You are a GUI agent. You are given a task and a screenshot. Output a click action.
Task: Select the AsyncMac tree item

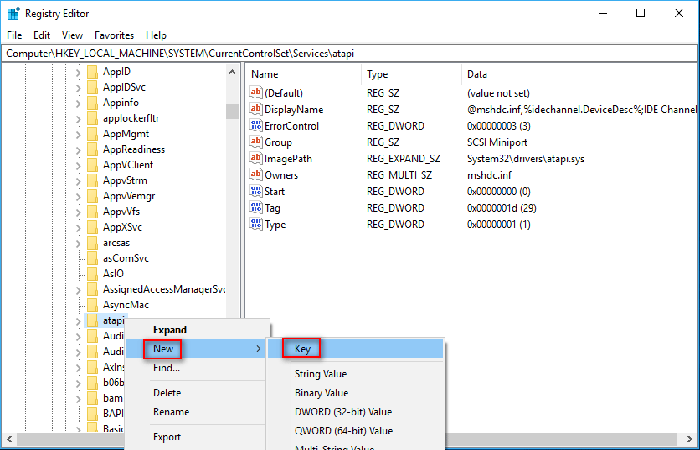[x=125, y=305]
